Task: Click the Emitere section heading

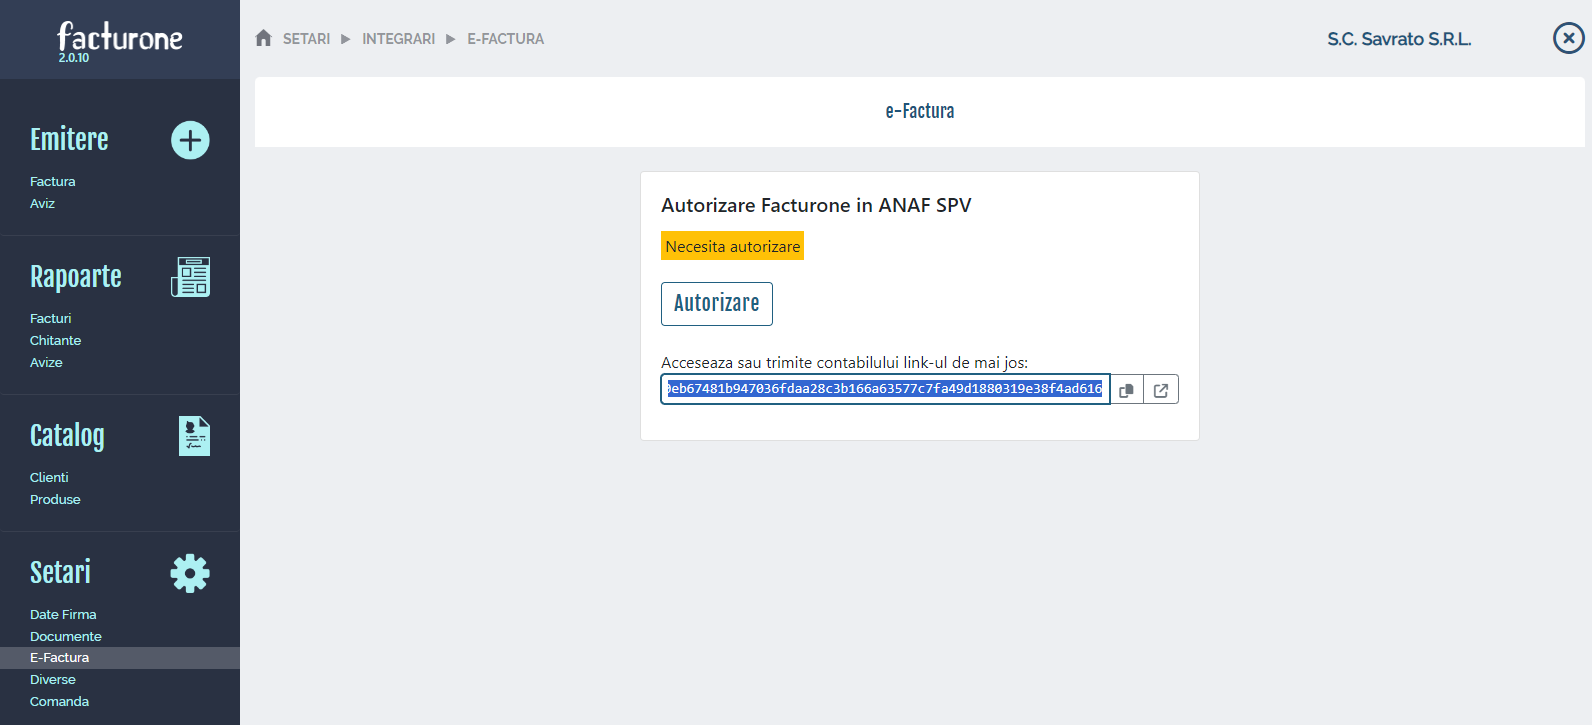Action: coord(69,140)
